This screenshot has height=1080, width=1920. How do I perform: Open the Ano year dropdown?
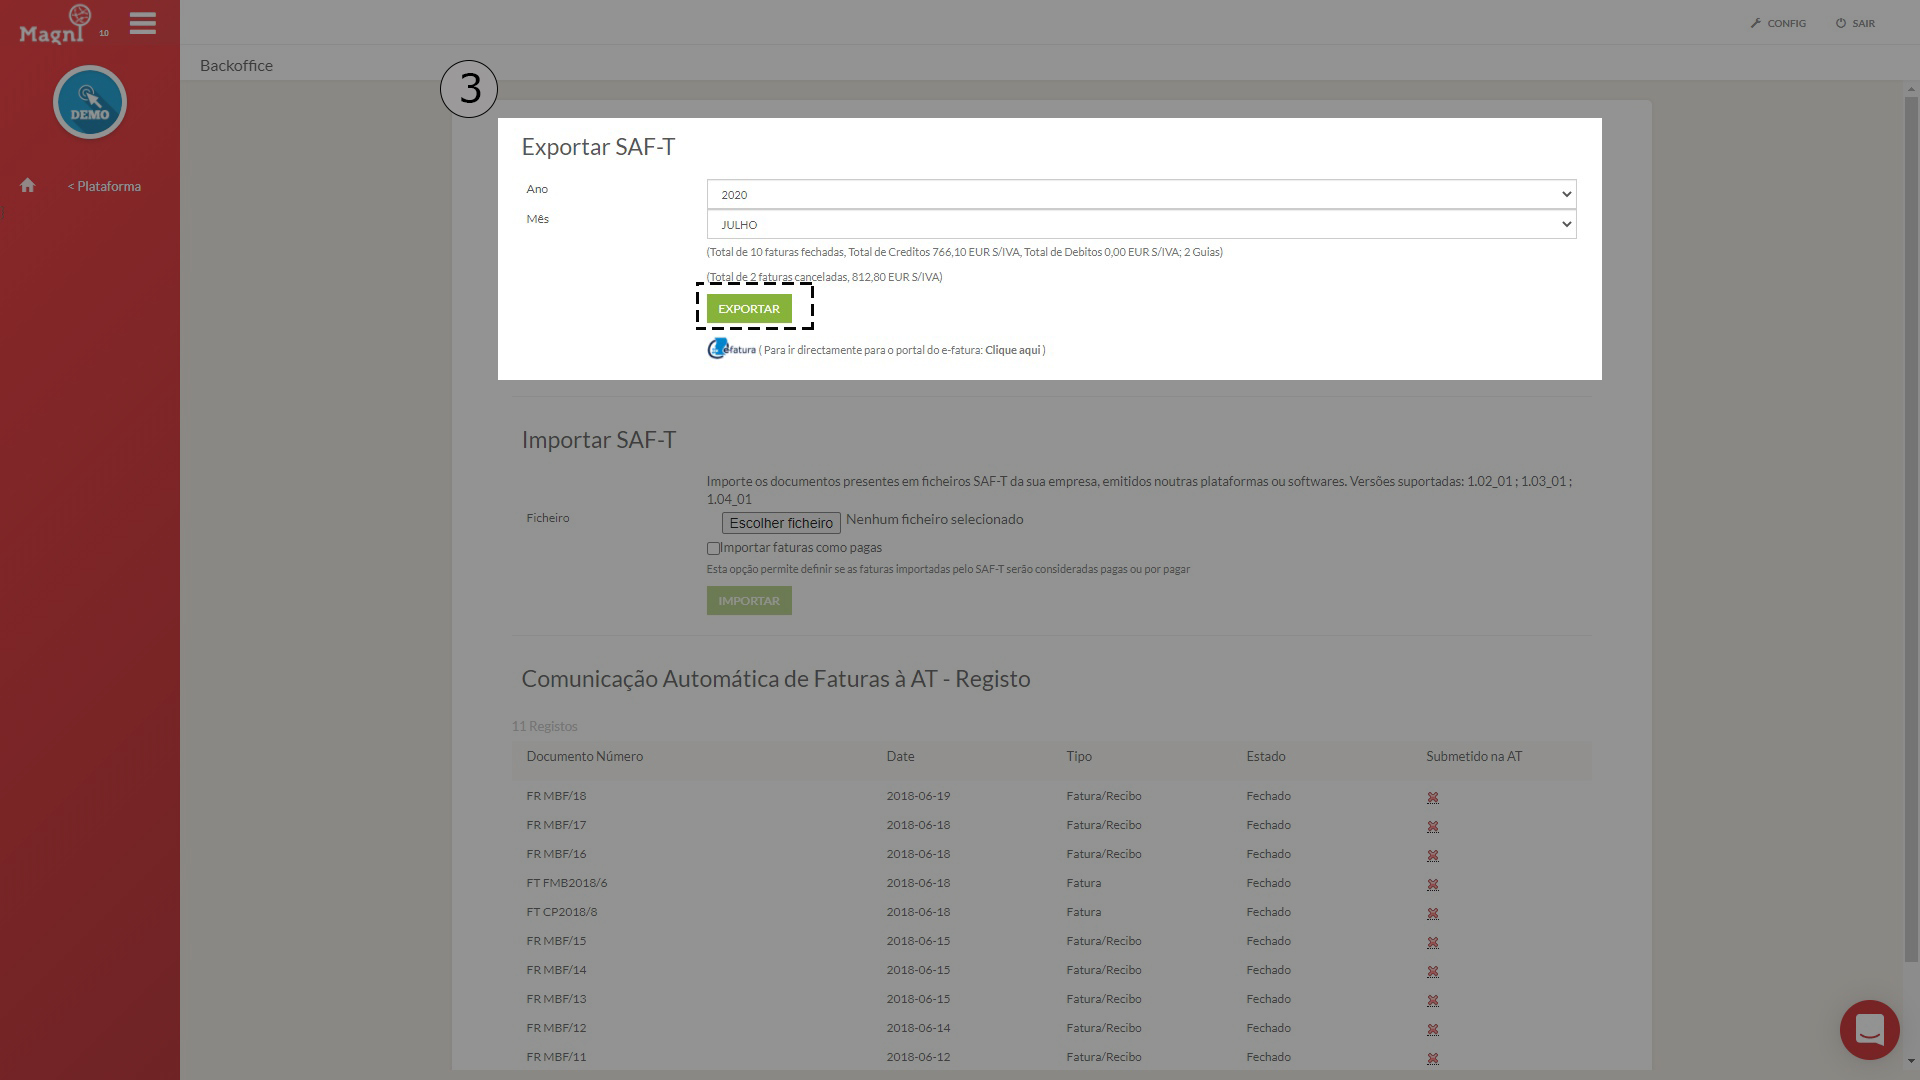pyautogui.click(x=1141, y=194)
